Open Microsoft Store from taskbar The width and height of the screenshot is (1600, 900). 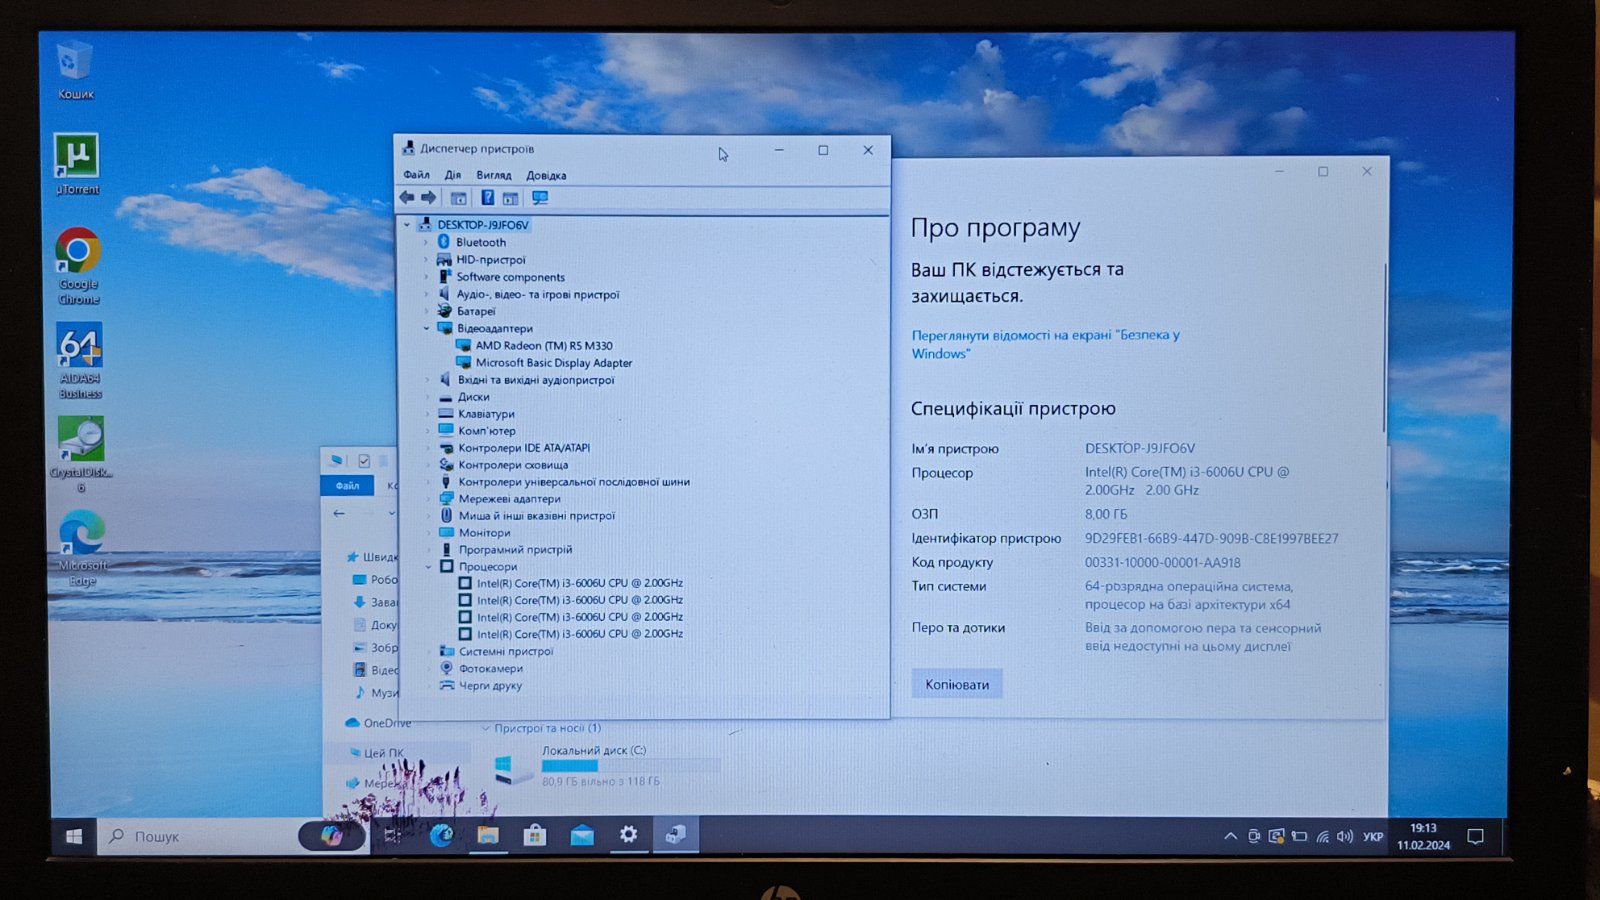coord(535,835)
